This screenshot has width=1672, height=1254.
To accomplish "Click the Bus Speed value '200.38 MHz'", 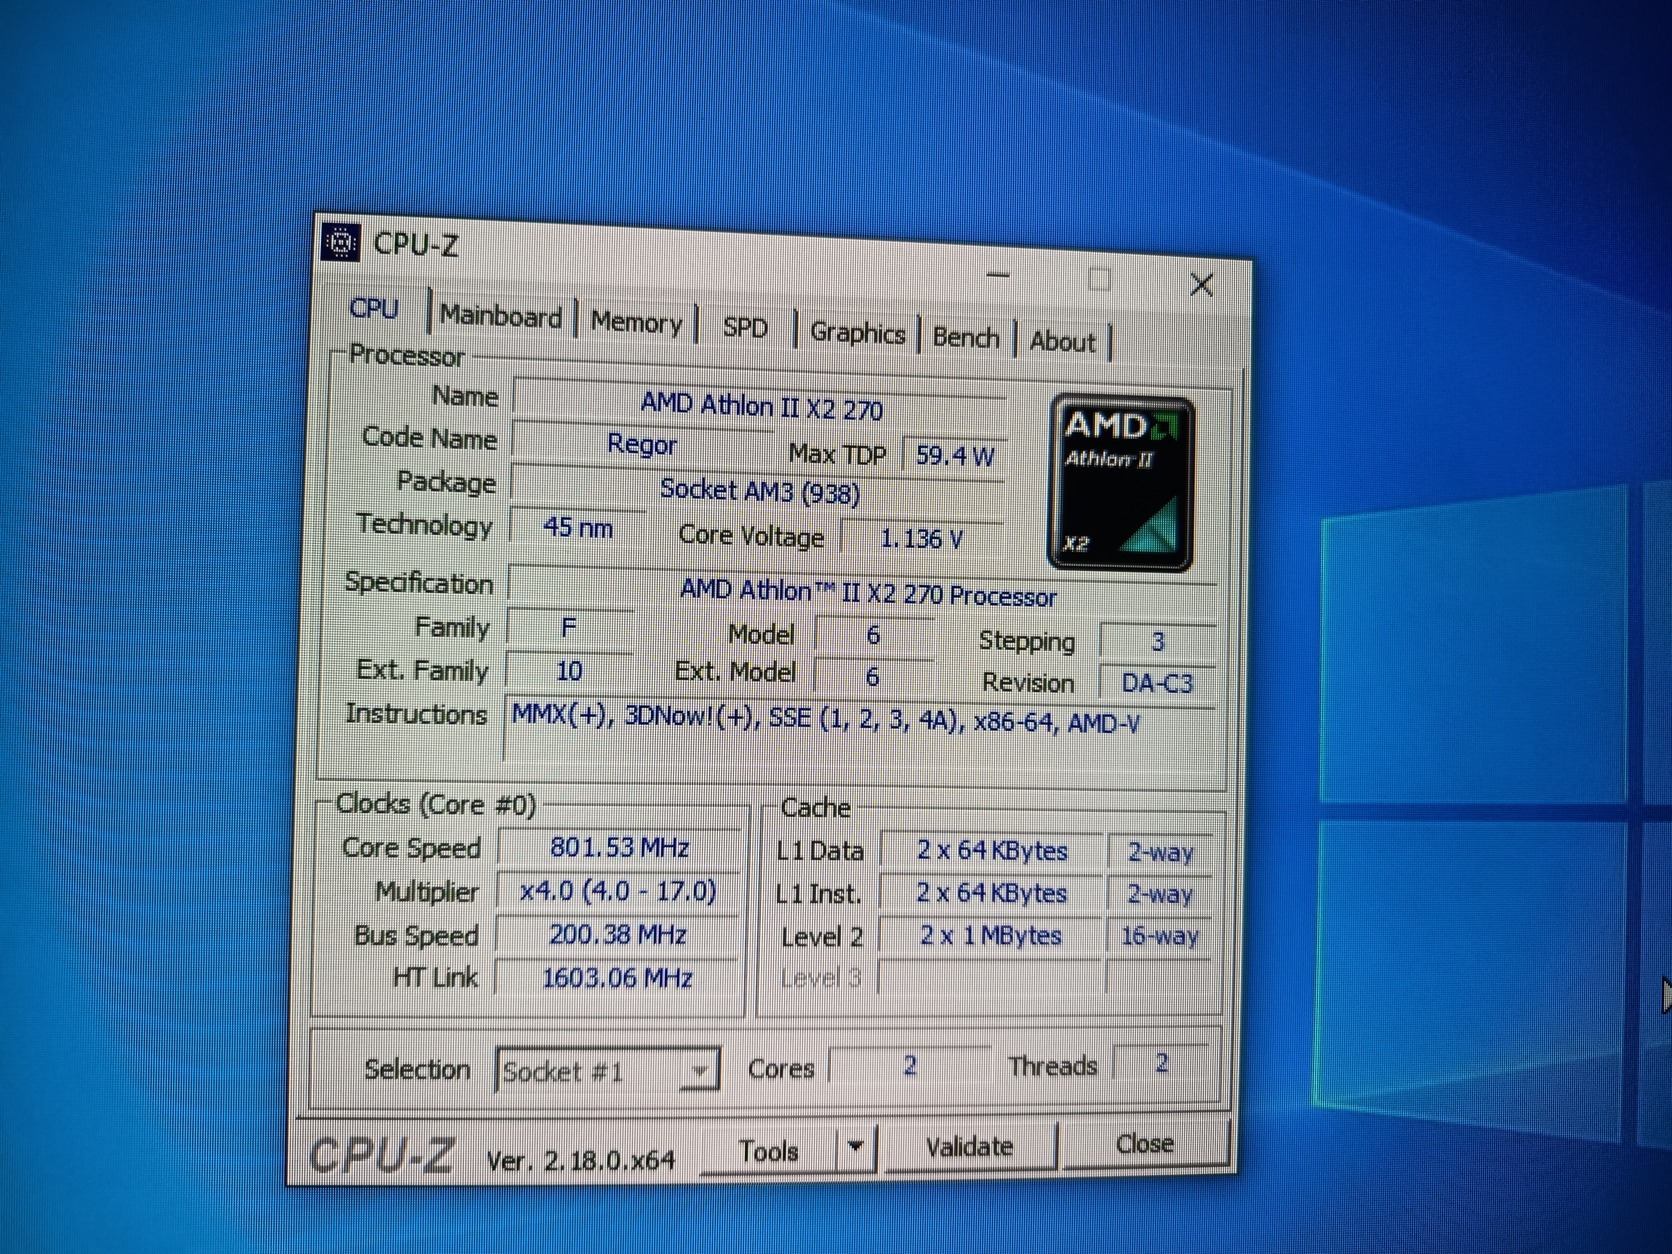I will point(617,934).
